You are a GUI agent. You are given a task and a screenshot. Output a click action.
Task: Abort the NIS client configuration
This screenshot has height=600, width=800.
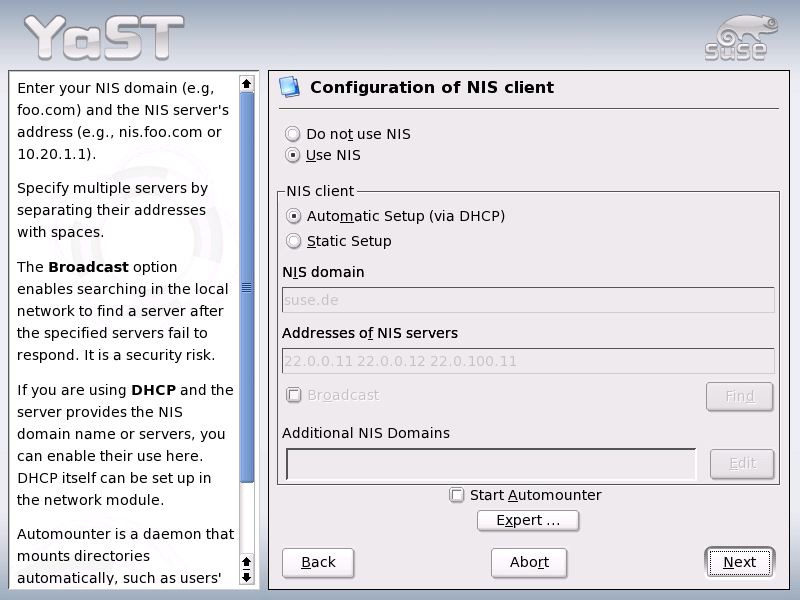point(528,562)
